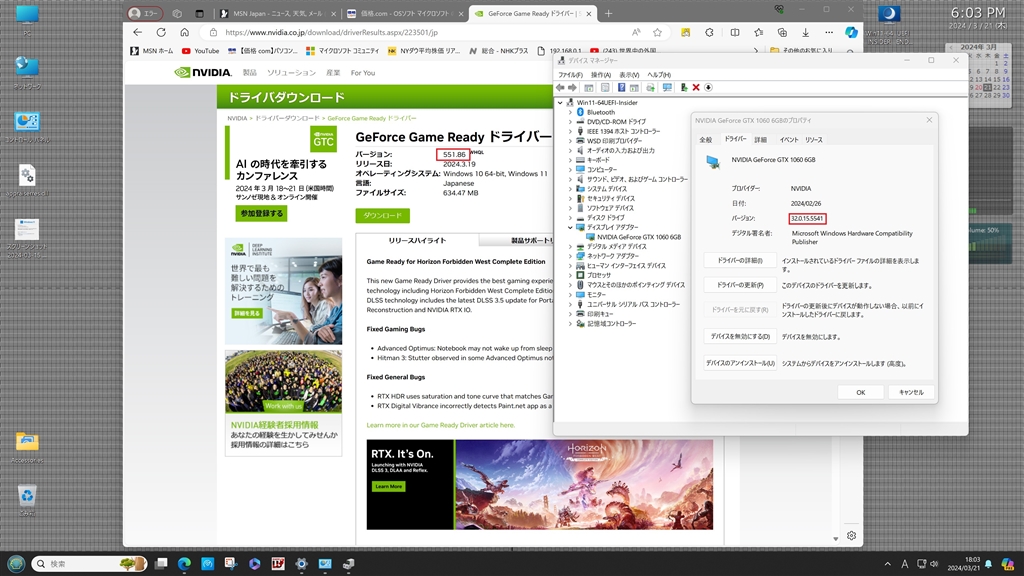Click the Edge browser back button
The height and width of the screenshot is (576, 1024).
tap(137, 32)
